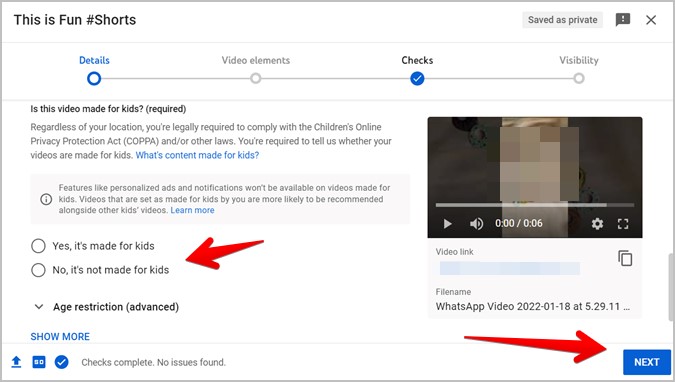Open the Checks step
Viewport: 675px width, 382px height.
click(417, 68)
